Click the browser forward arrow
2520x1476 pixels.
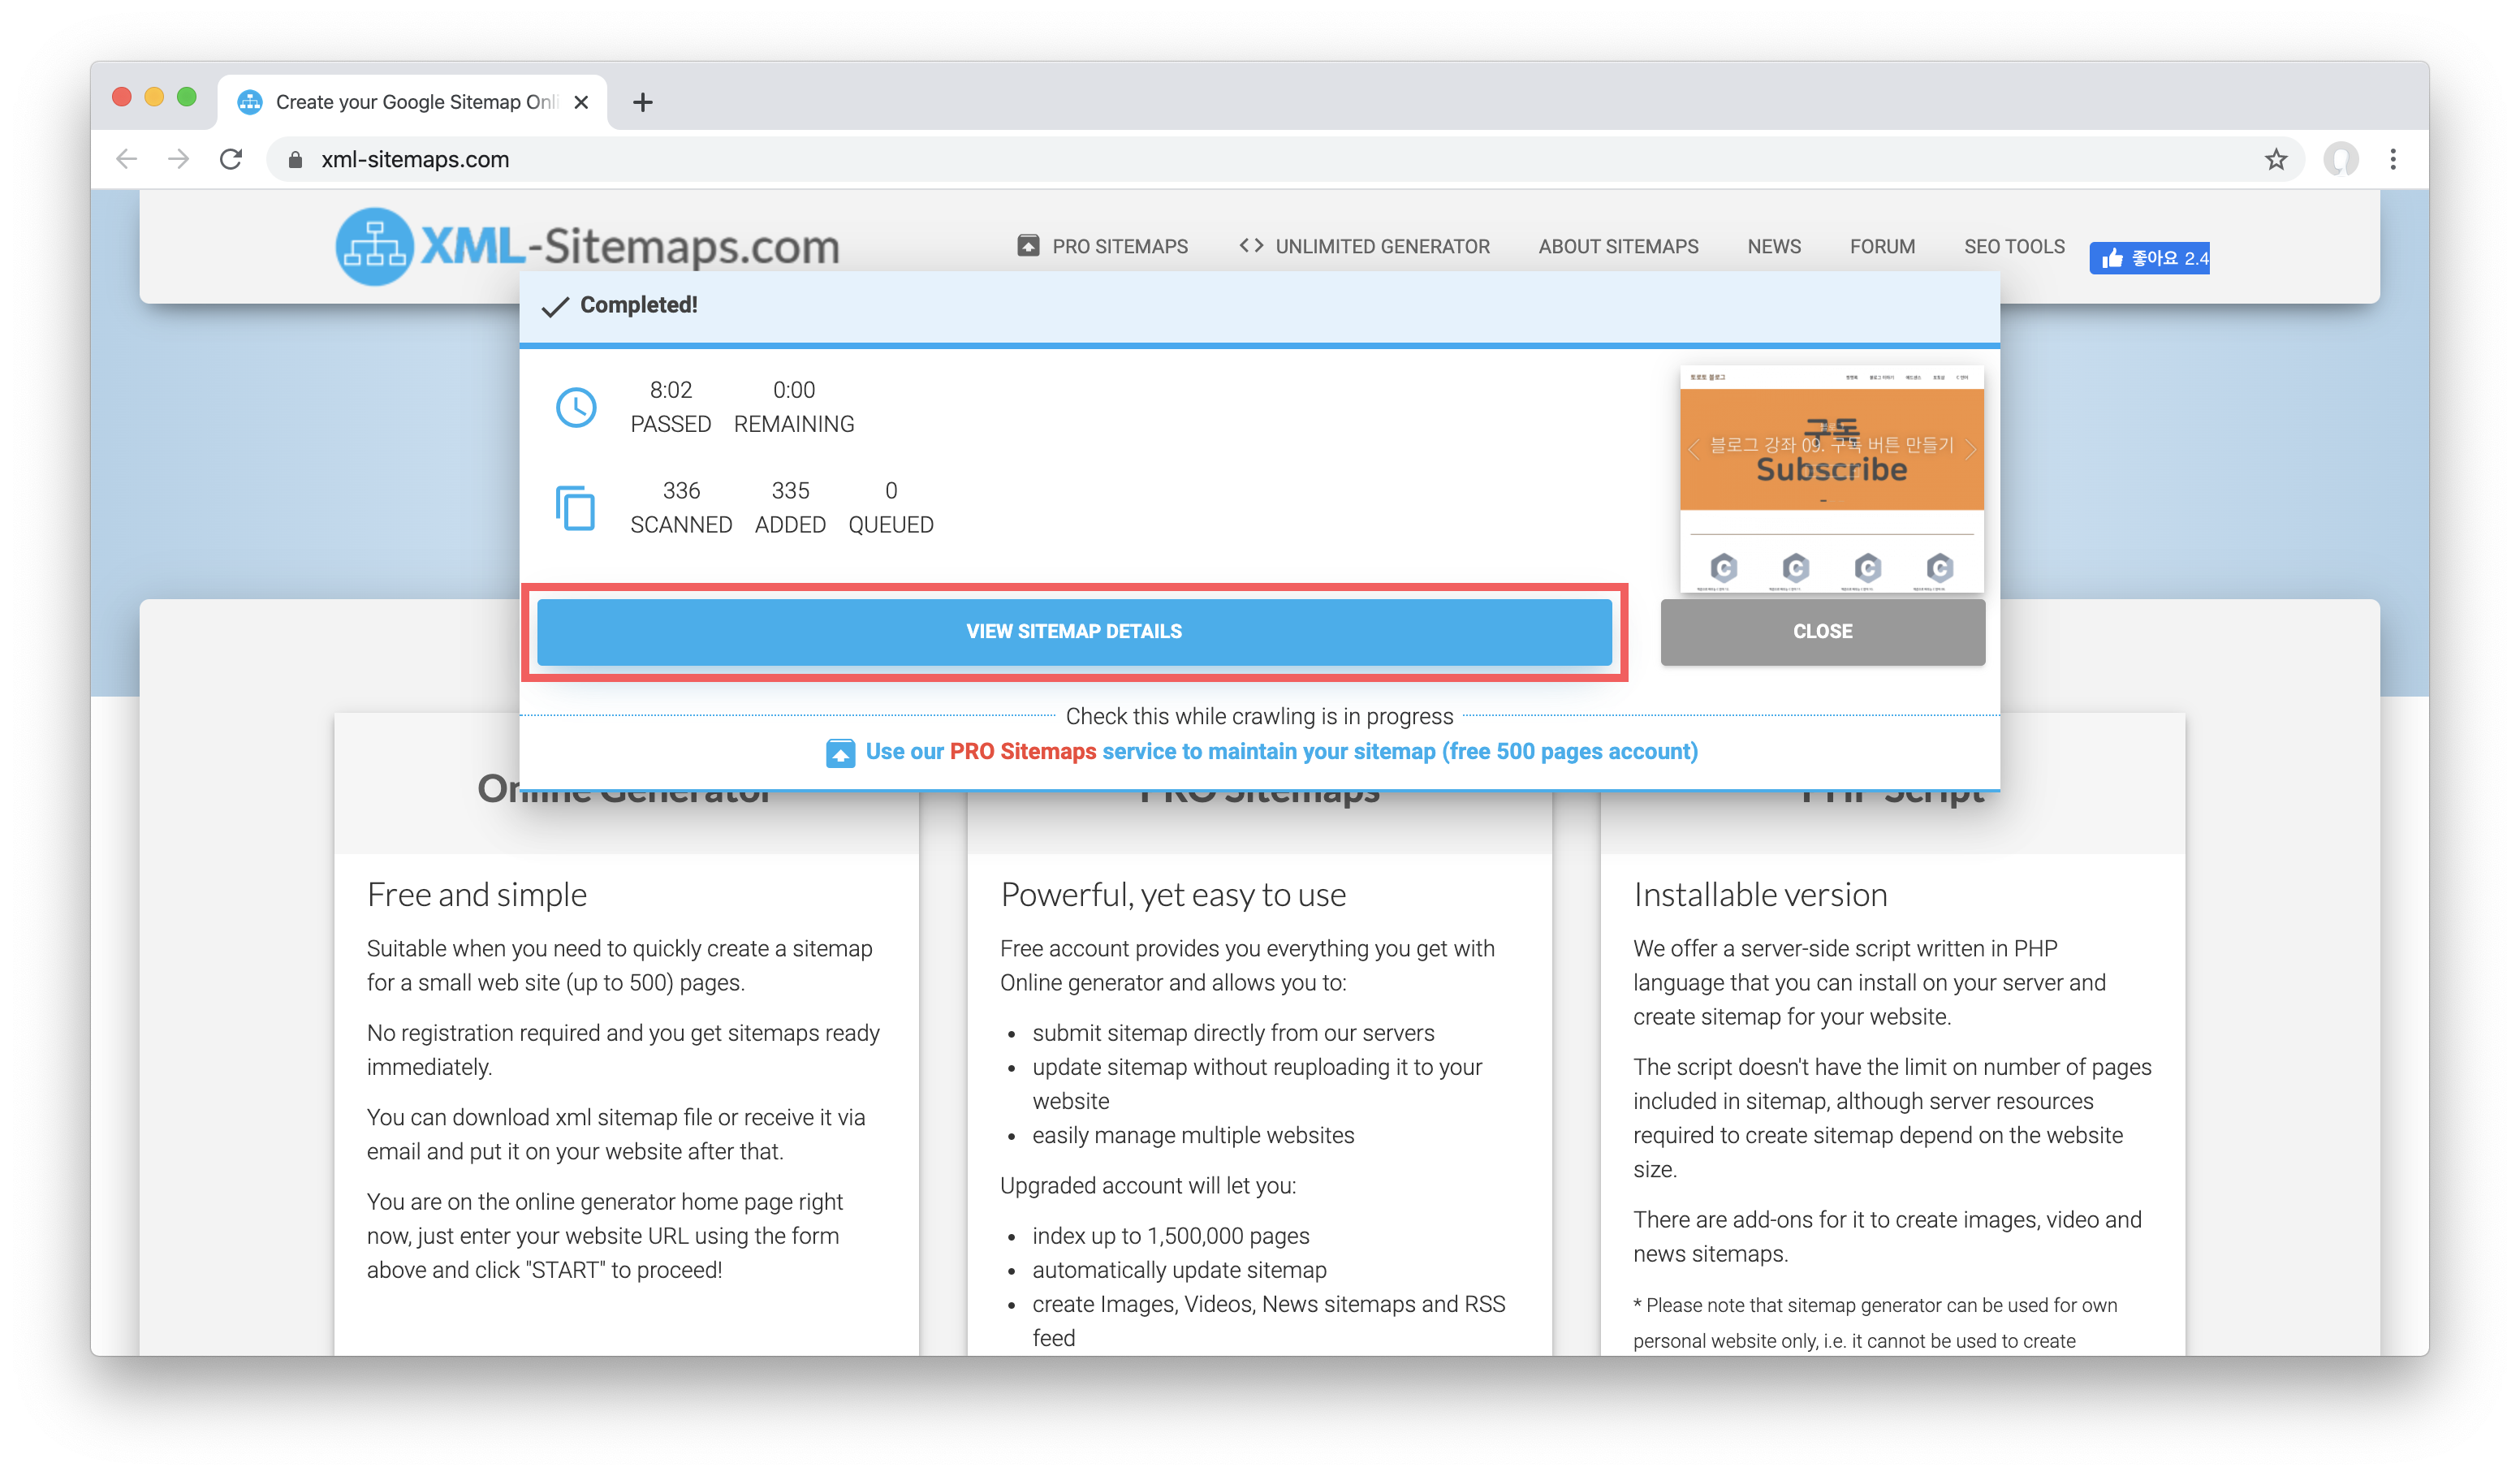[178, 159]
